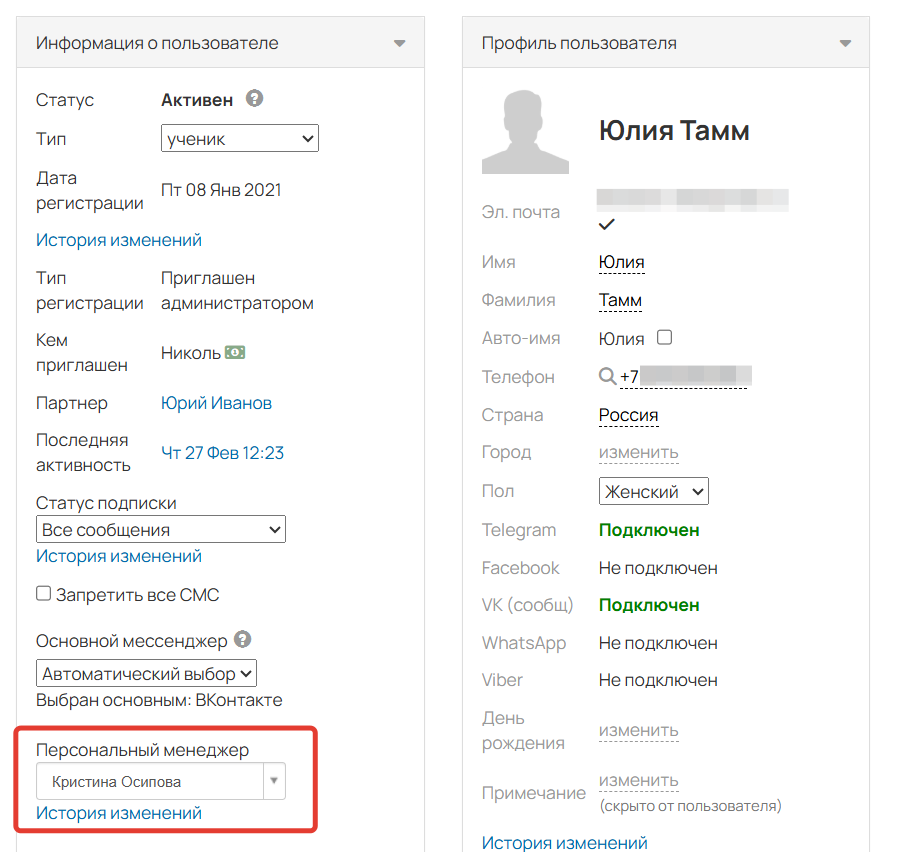Open the Тип dropdown showing ученик

tap(239, 139)
